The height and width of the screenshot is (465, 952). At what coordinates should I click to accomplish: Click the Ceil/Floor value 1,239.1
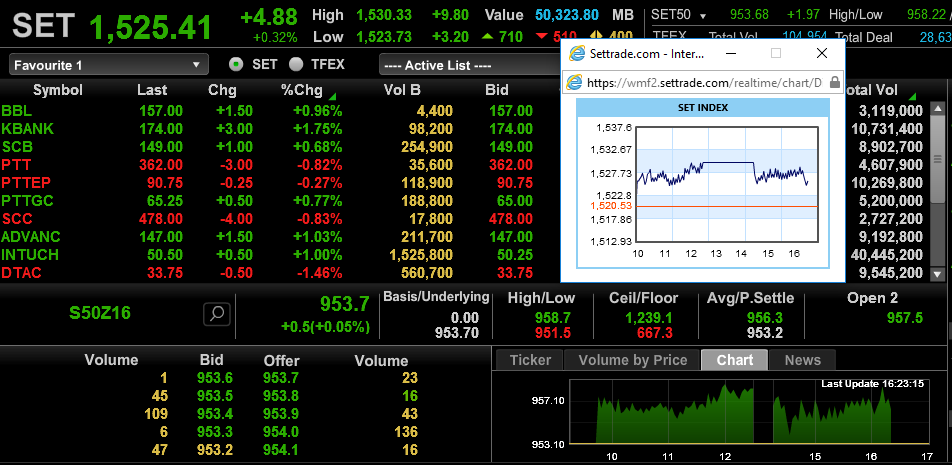(648, 317)
